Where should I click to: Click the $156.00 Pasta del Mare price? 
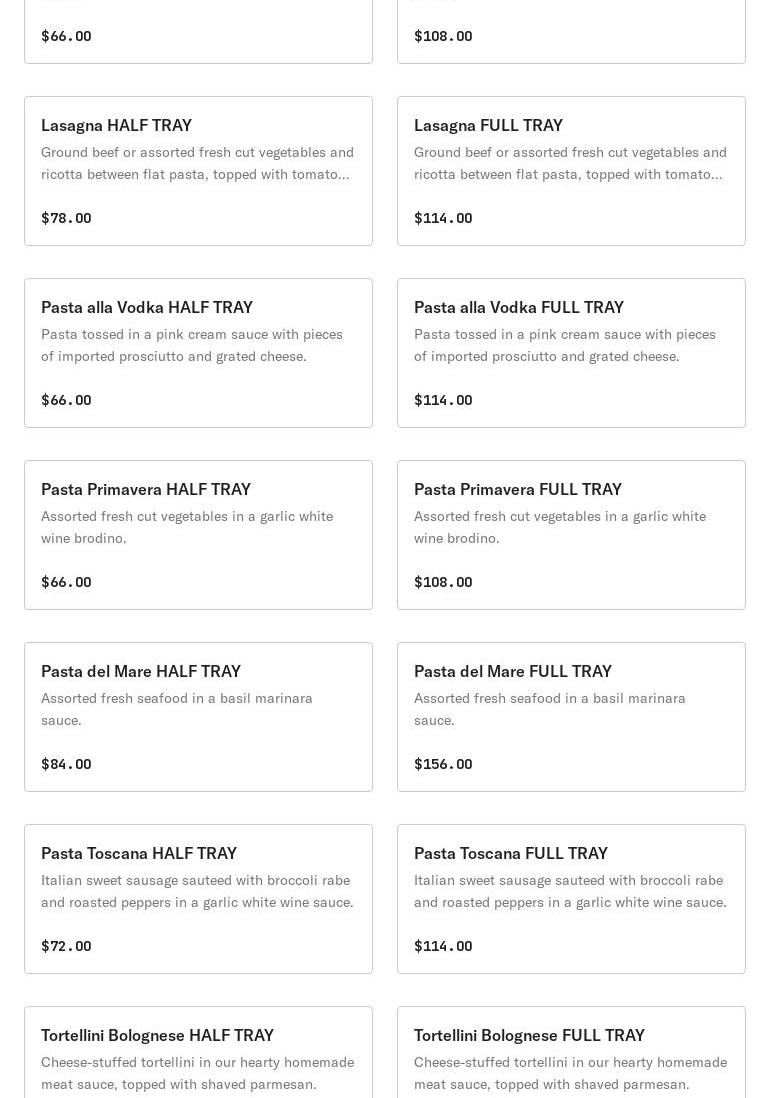click(443, 764)
